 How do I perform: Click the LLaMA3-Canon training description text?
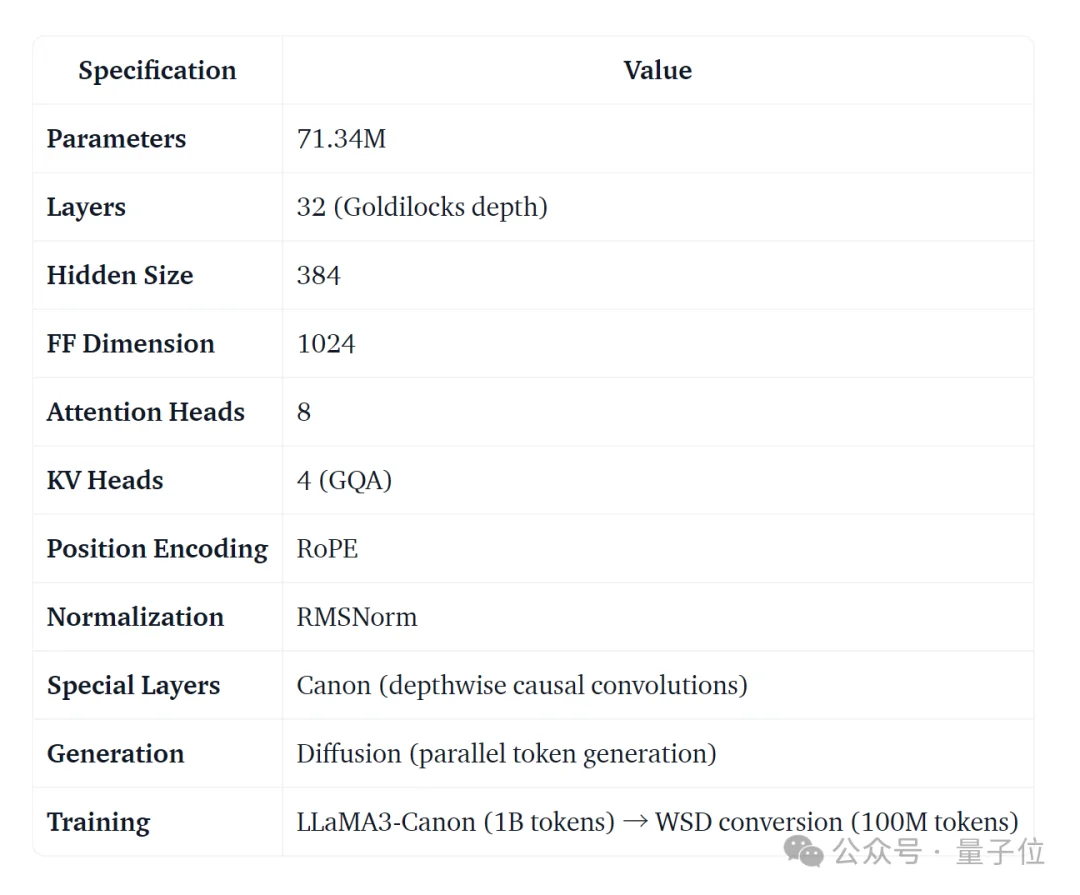[x=657, y=822]
